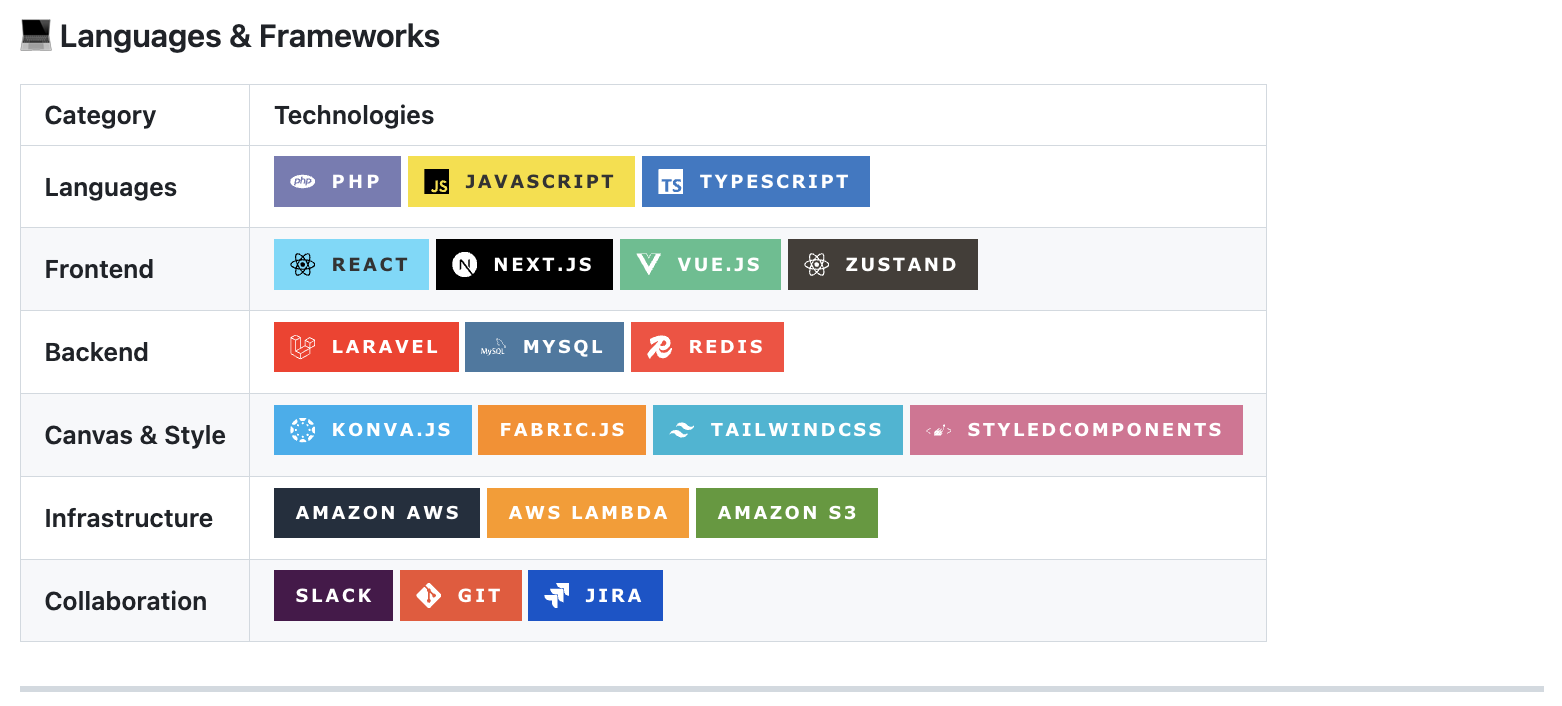Click the React atom icon
The image size is (1562, 706).
pyautogui.click(x=302, y=265)
